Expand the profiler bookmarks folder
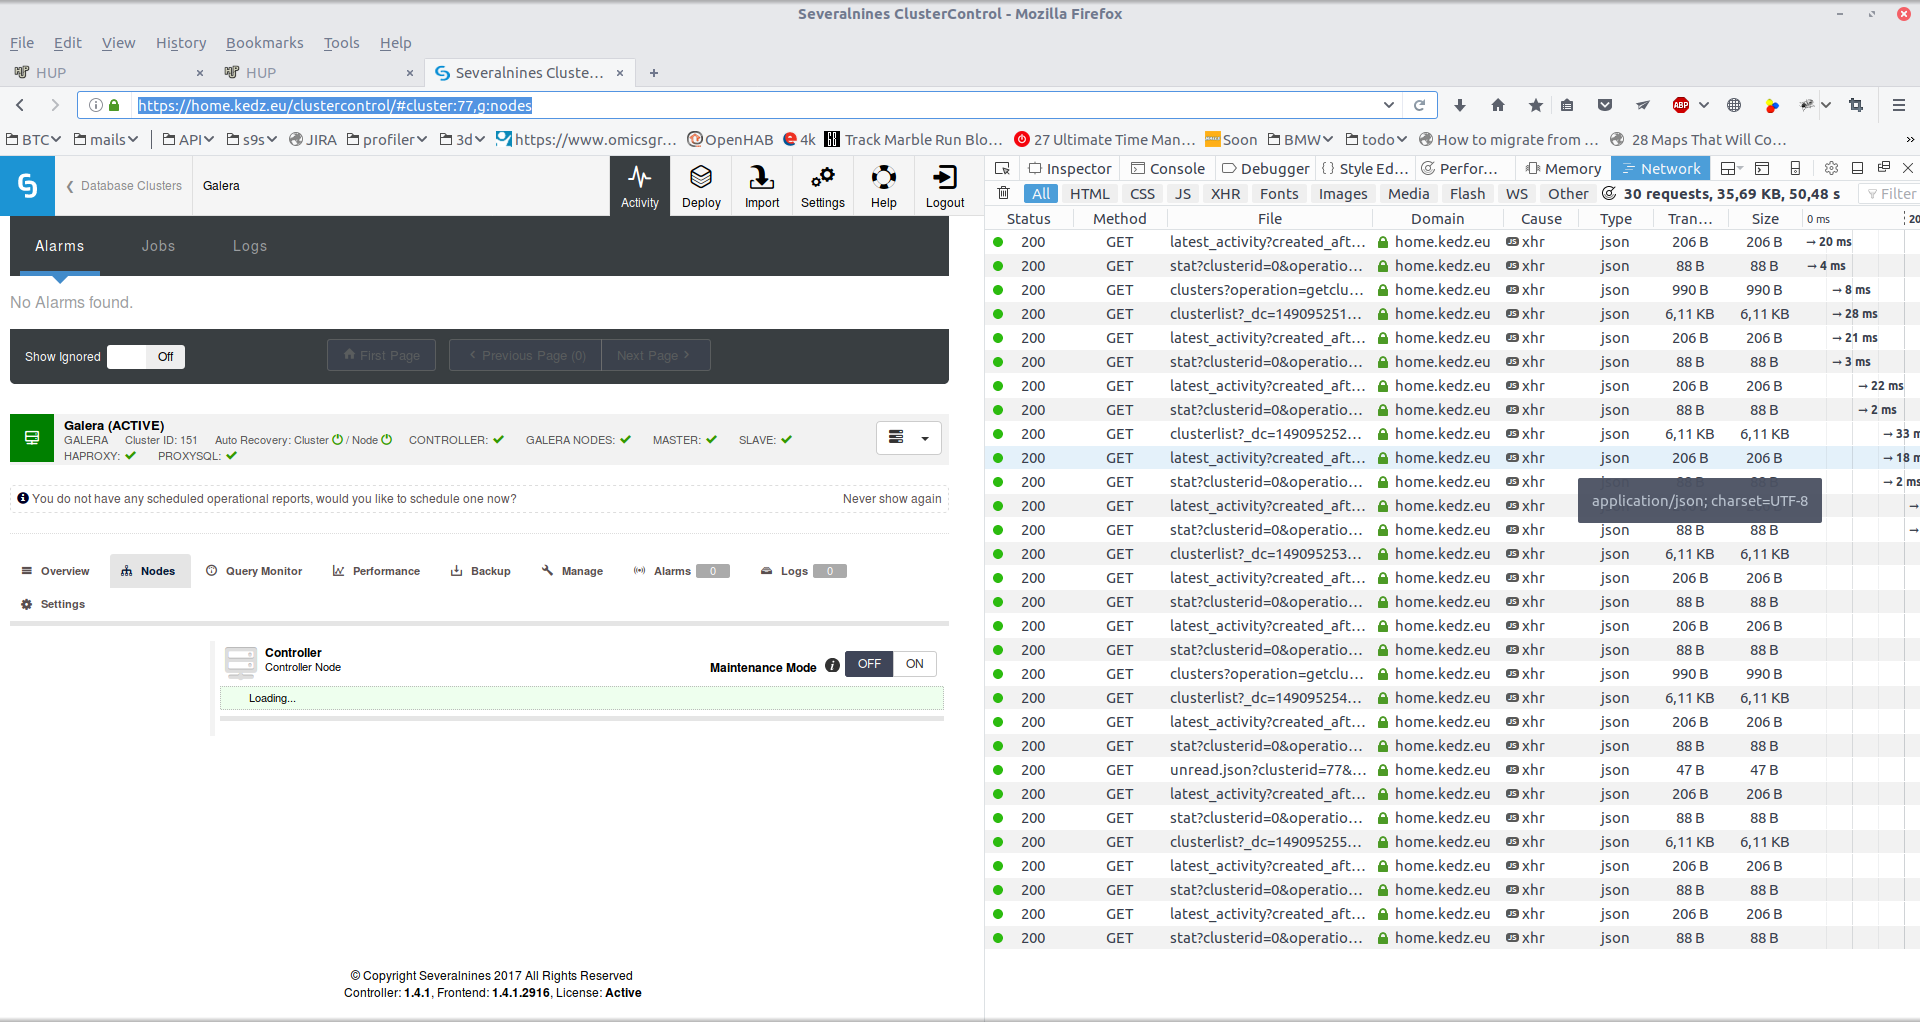Screen dimensions: 1920x1022 387,139
